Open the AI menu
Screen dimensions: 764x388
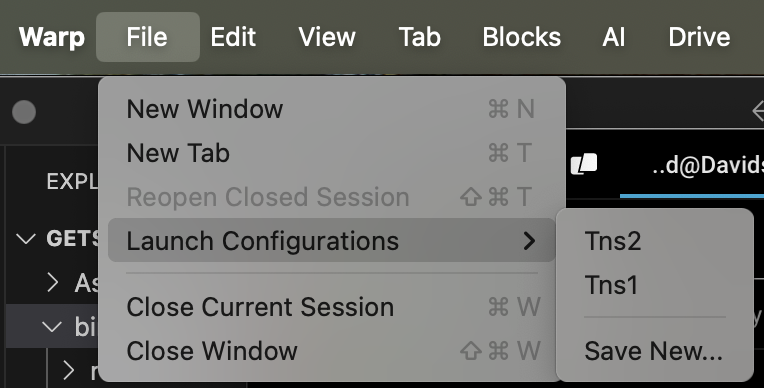coord(613,37)
